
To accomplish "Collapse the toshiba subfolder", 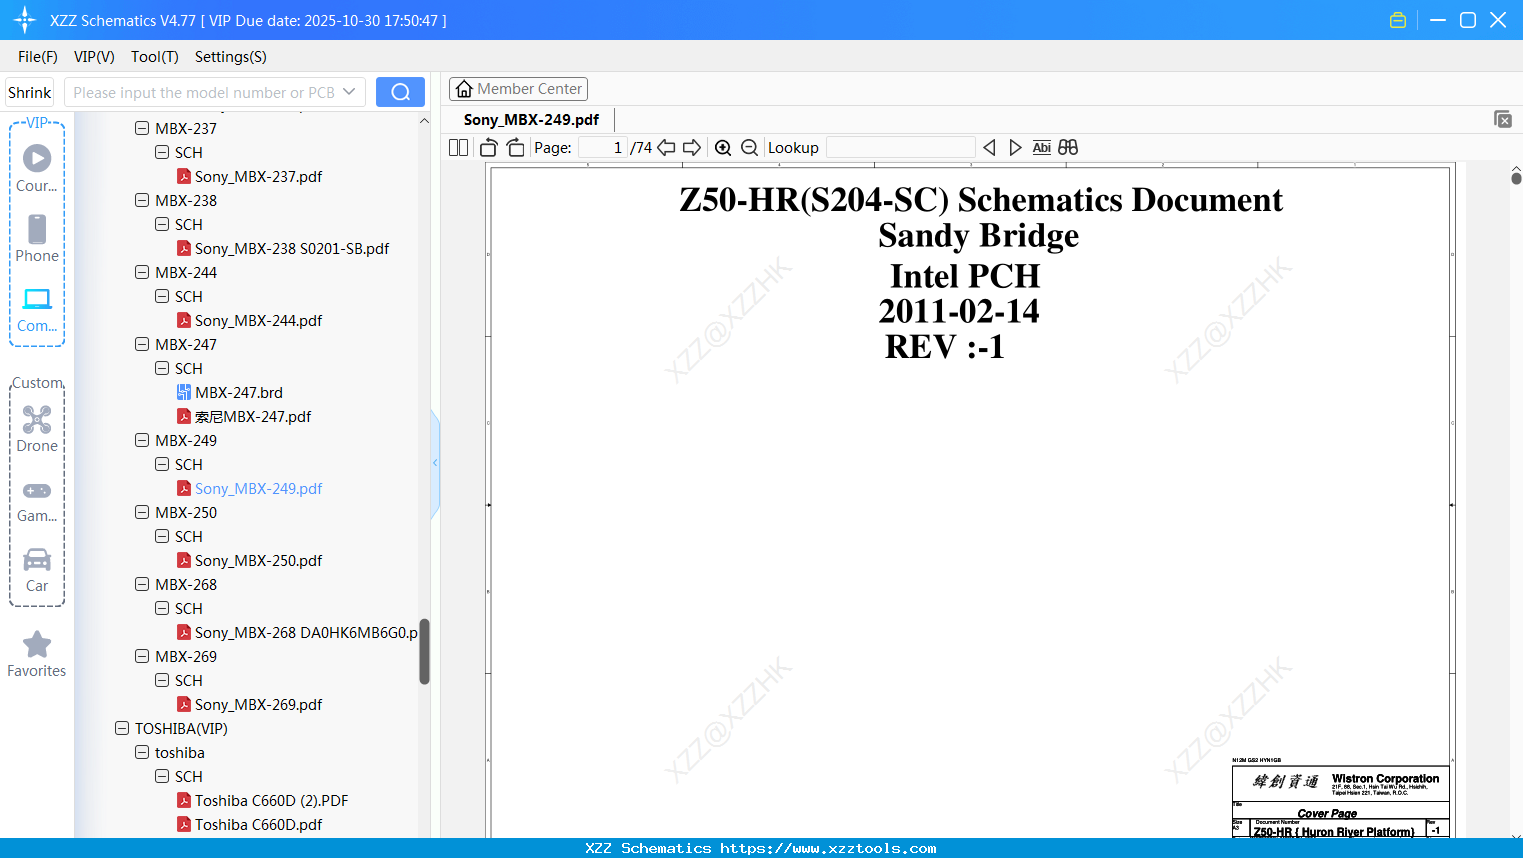I will 142,753.
